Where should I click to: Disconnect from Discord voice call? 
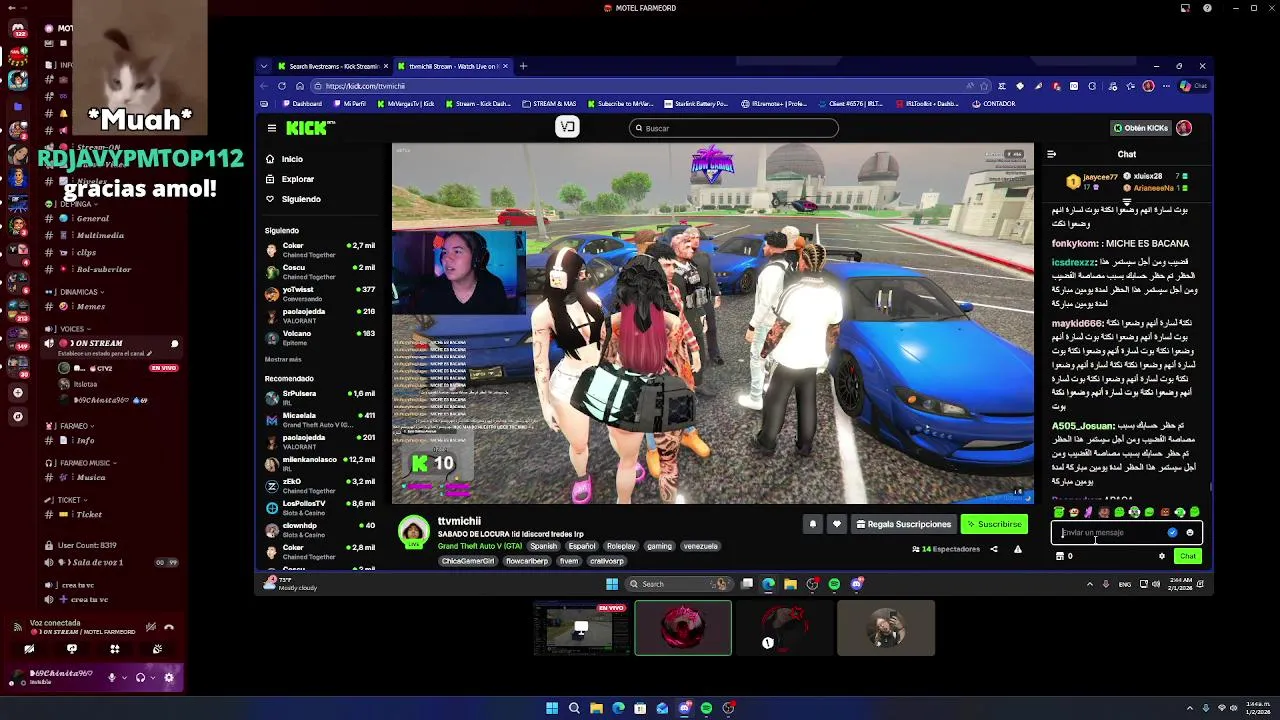pos(169,627)
